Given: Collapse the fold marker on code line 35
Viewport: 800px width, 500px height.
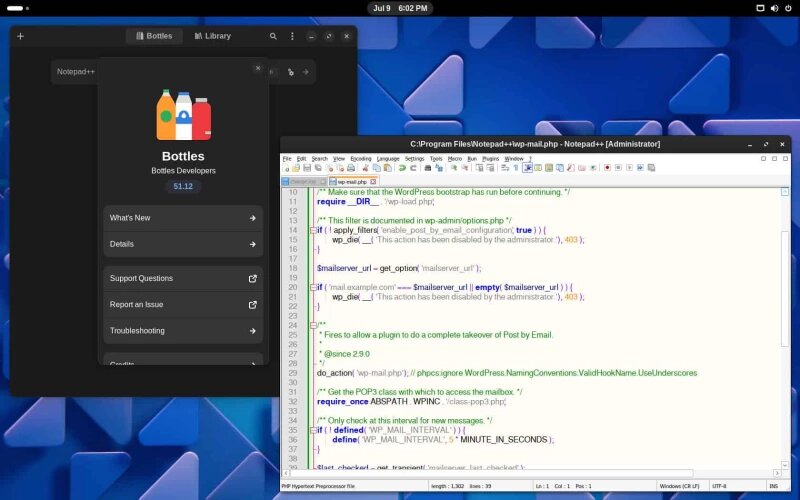Looking at the screenshot, I should click(313, 430).
